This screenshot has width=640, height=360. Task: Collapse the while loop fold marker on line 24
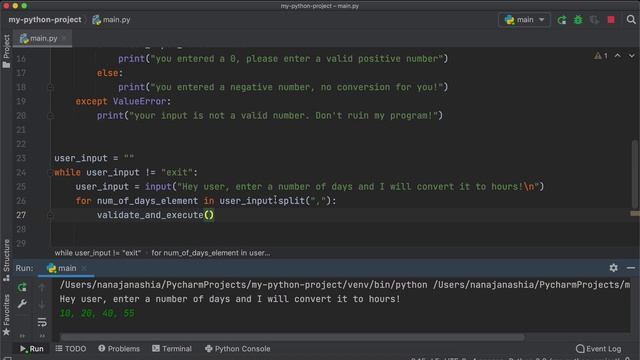pyautogui.click(x=51, y=173)
